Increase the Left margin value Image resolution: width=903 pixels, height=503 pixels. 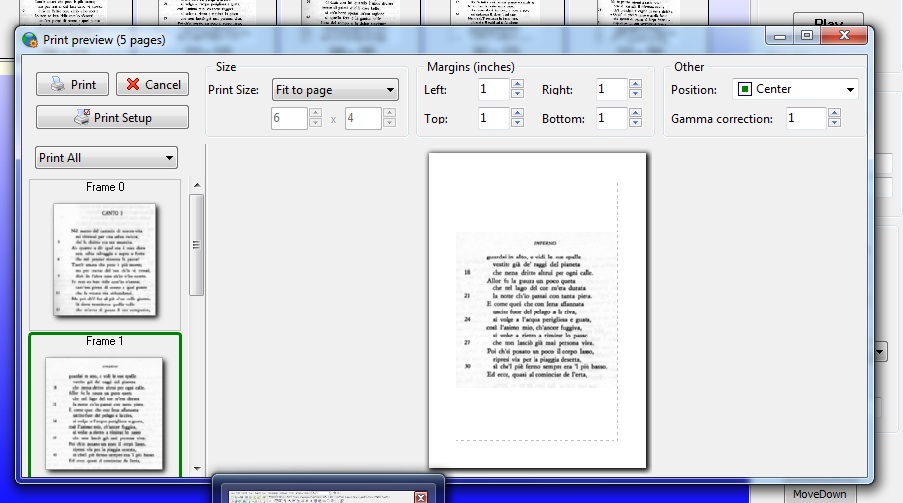click(517, 84)
